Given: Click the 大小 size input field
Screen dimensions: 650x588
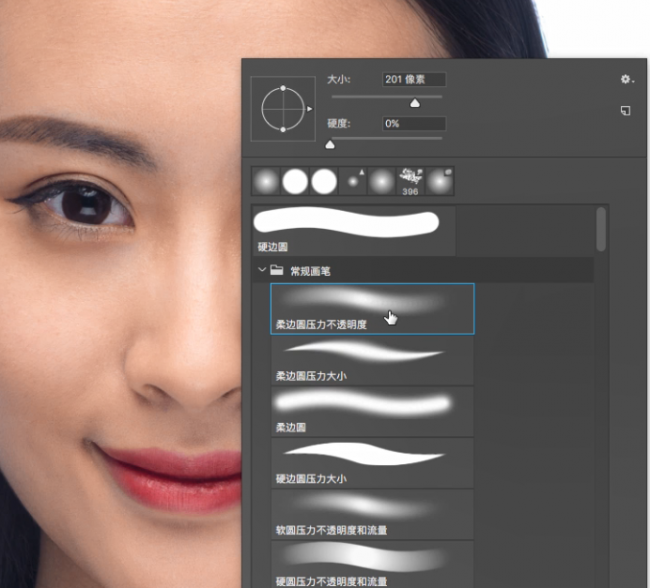Looking at the screenshot, I should (x=414, y=79).
